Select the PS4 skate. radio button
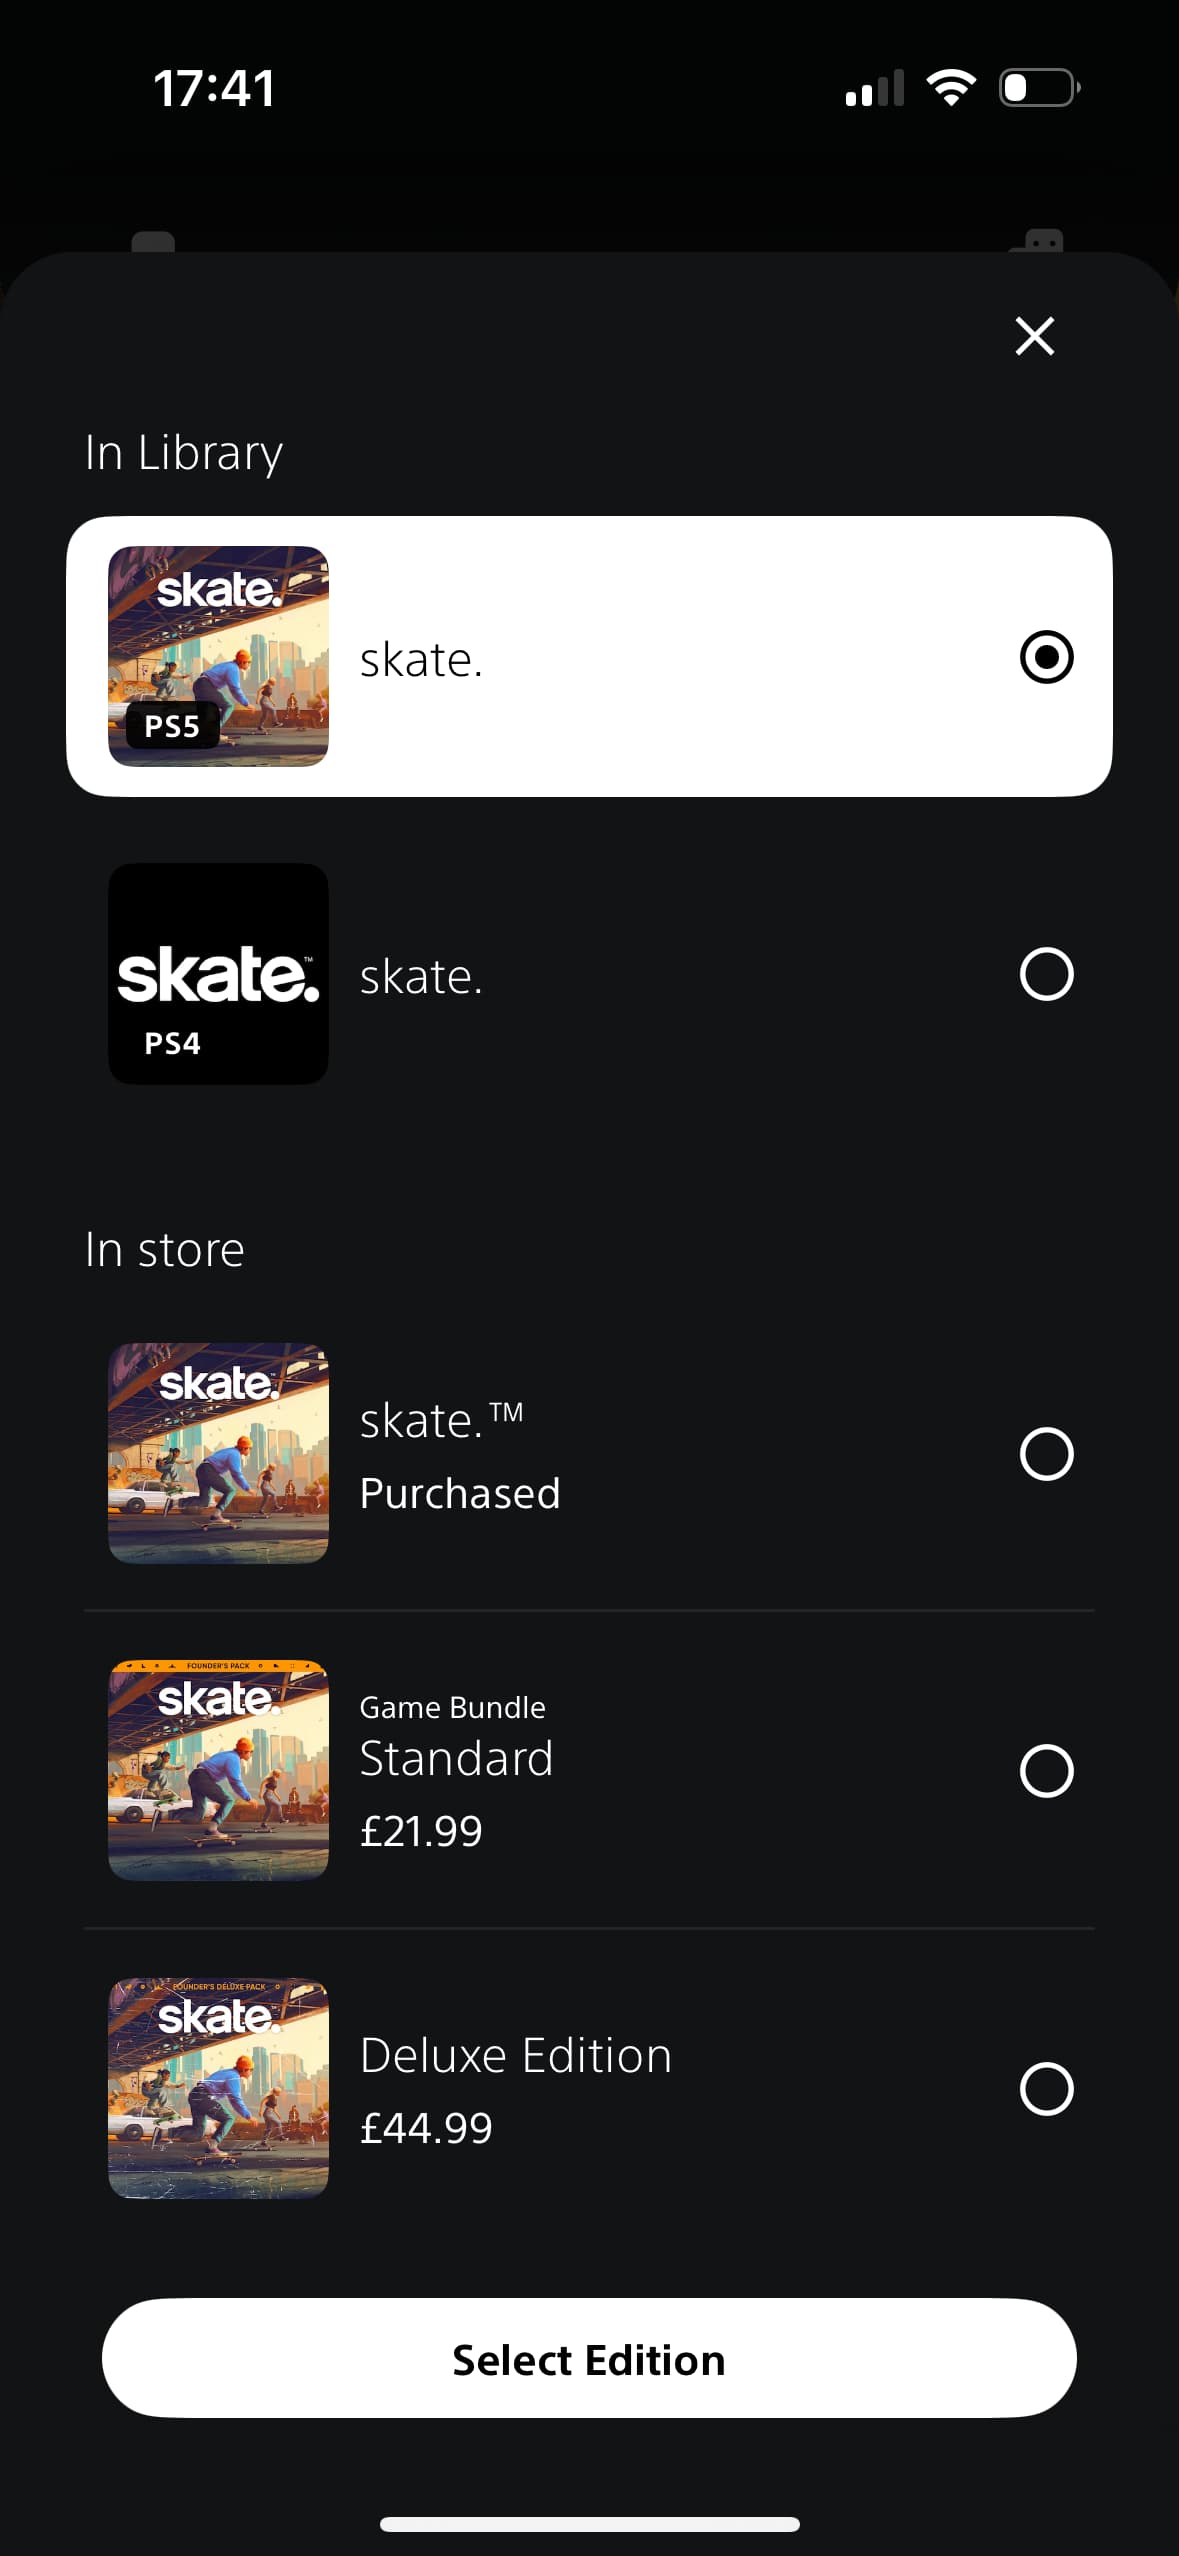This screenshot has height=2556, width=1179. tap(1046, 974)
